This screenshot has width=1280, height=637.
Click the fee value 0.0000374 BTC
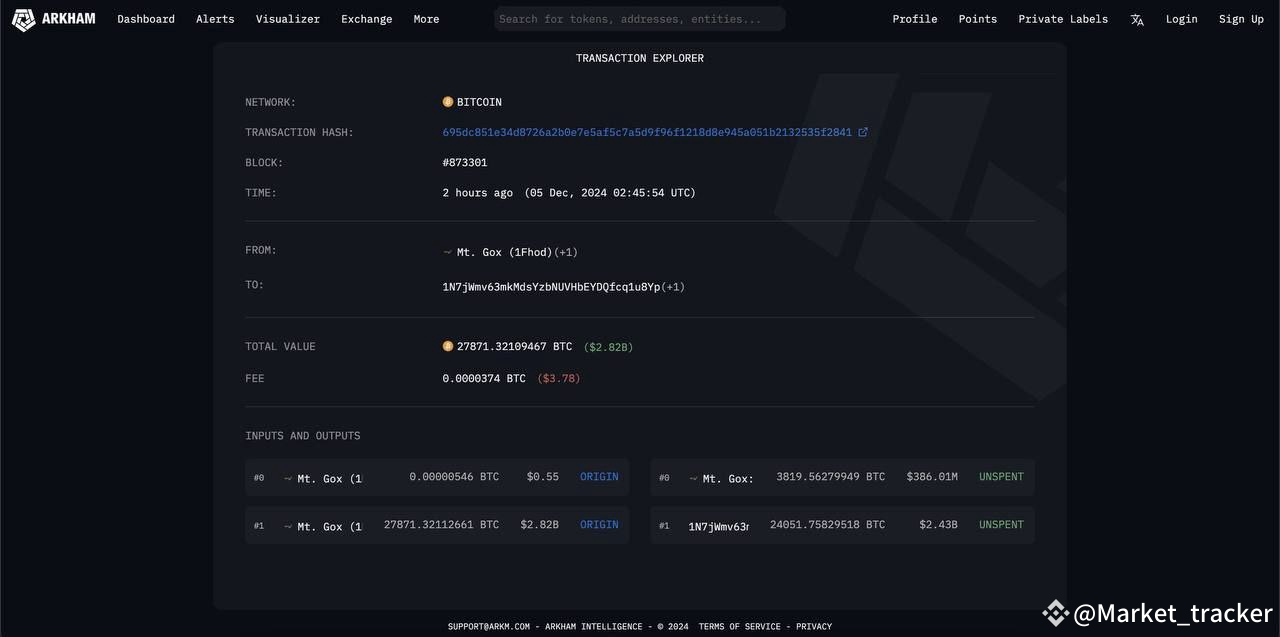484,379
